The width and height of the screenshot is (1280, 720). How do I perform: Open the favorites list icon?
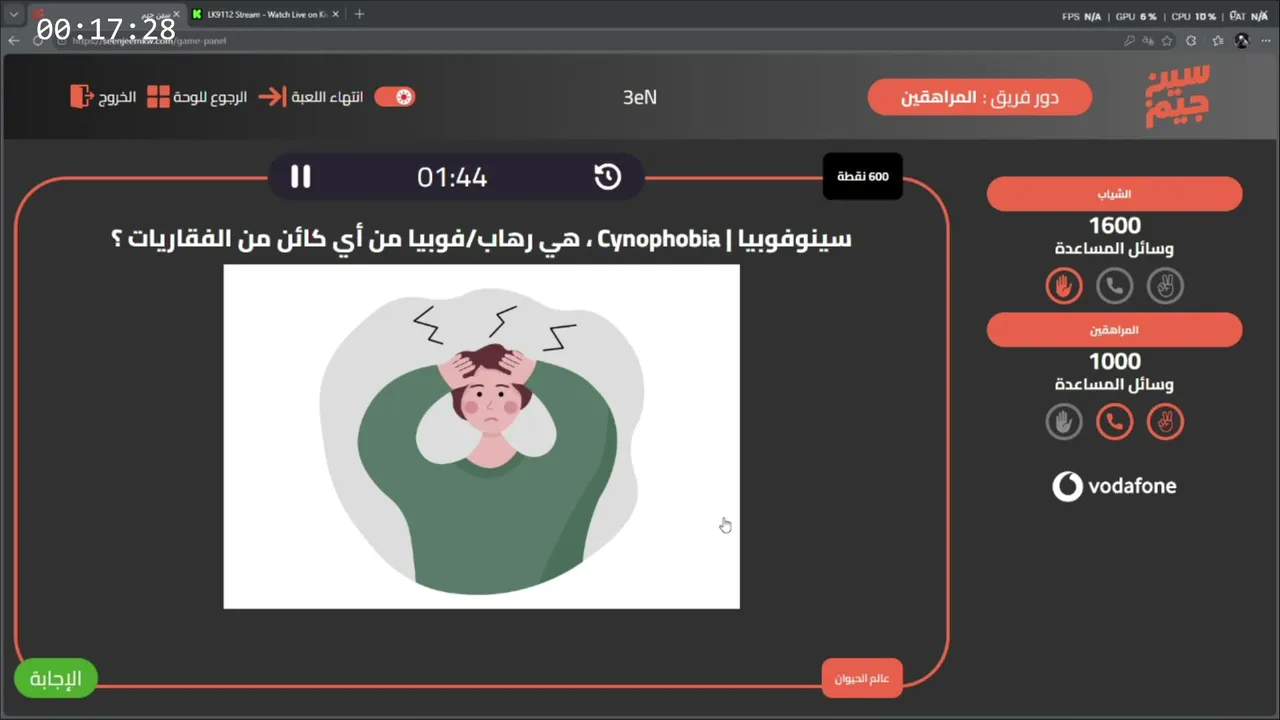[1218, 40]
